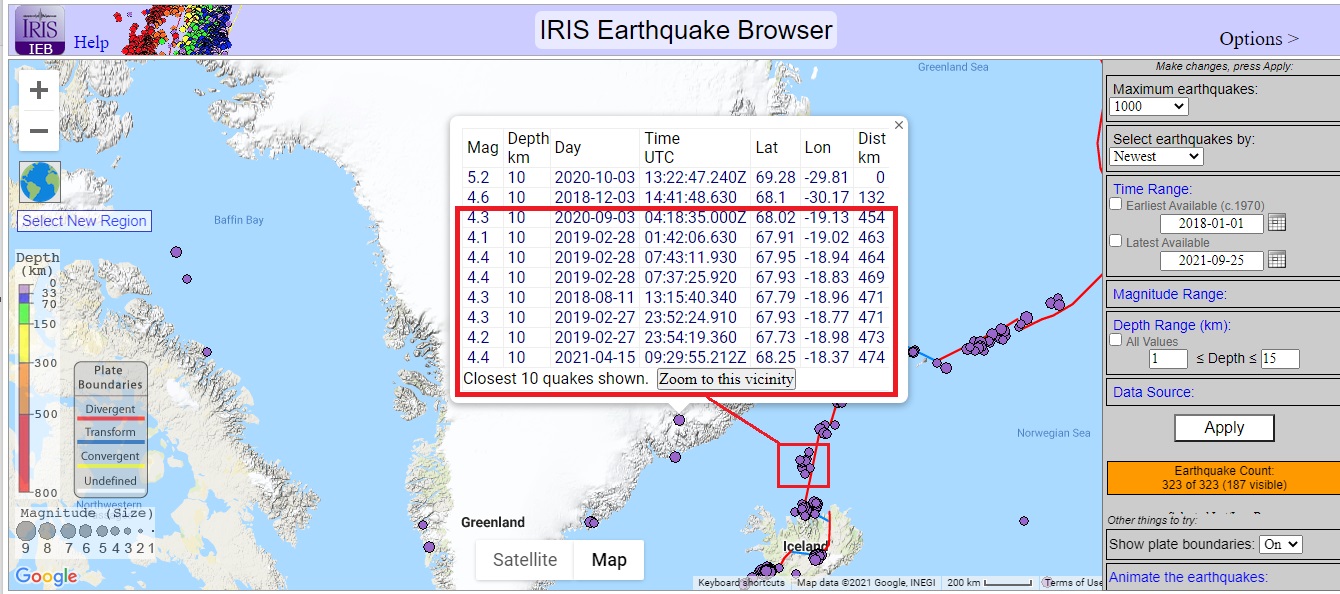The image size is (1340, 594).
Task: Open calendar picker for end date
Action: click(x=1276, y=260)
